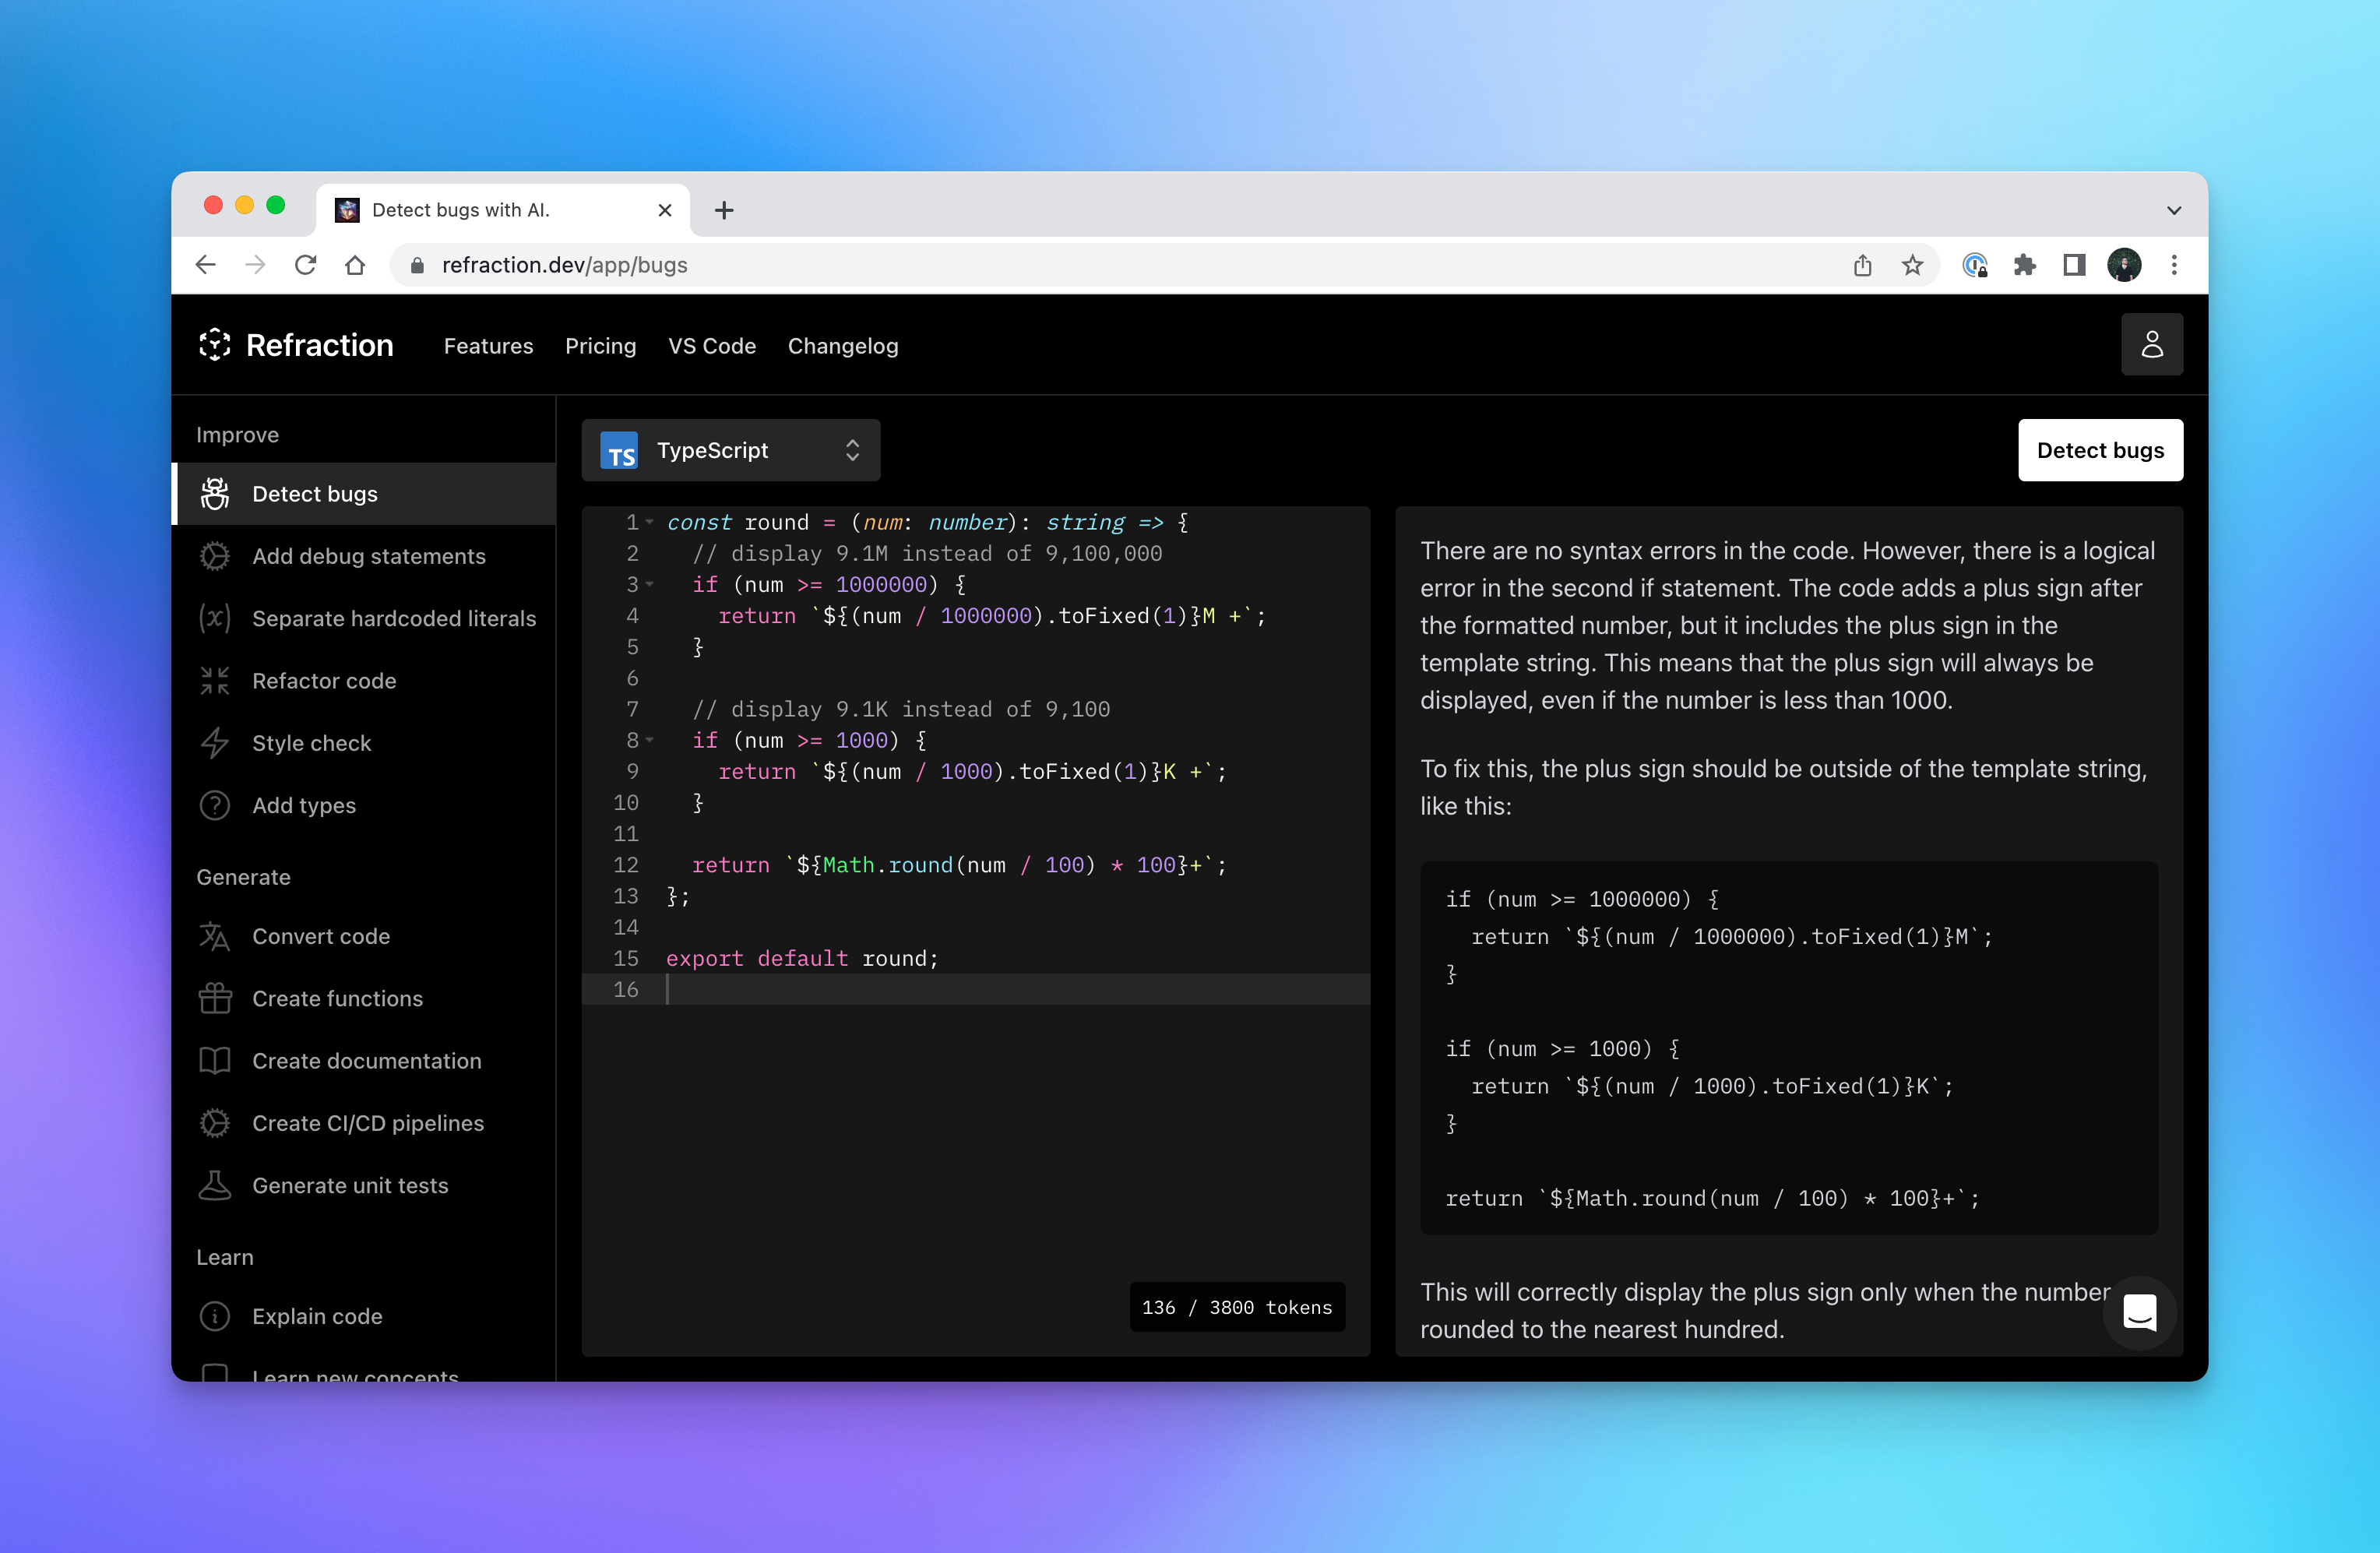The image size is (2380, 1553).
Task: Open the Features nav item
Action: point(488,346)
